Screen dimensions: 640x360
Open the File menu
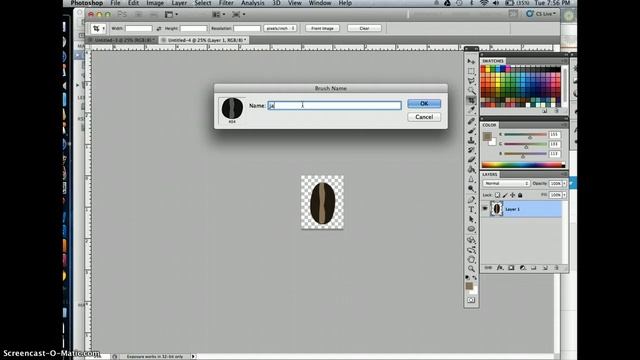coord(115,3)
